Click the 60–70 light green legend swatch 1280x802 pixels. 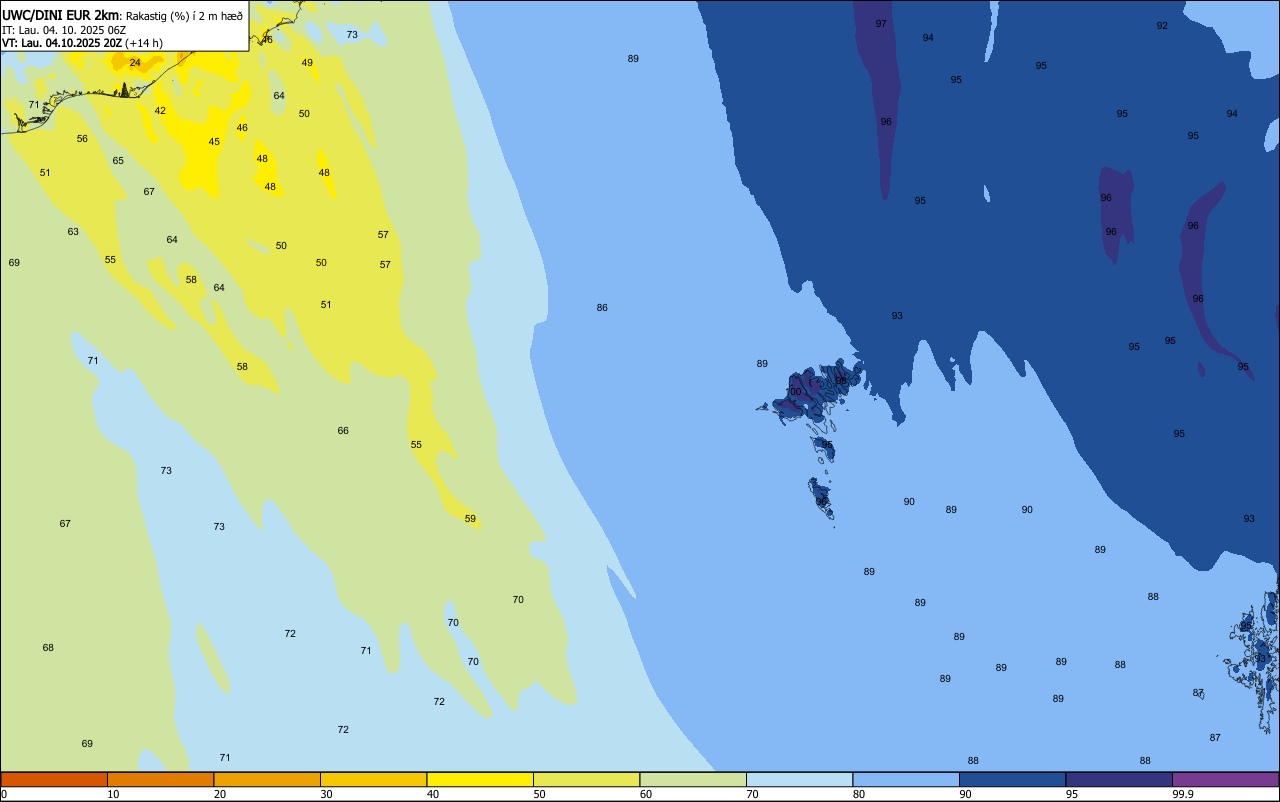(693, 779)
